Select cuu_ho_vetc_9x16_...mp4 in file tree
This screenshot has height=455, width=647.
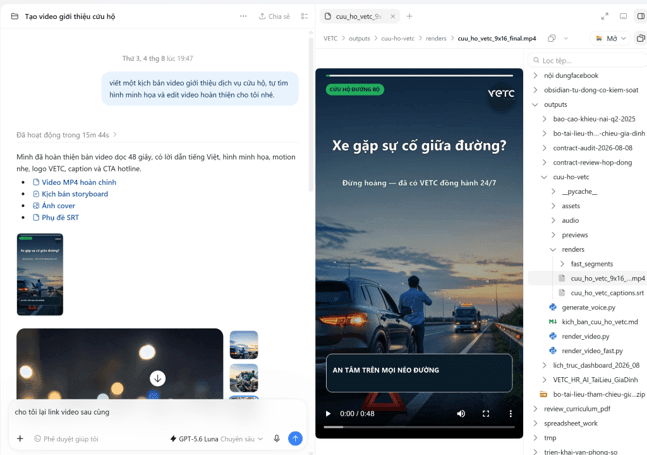coord(588,278)
